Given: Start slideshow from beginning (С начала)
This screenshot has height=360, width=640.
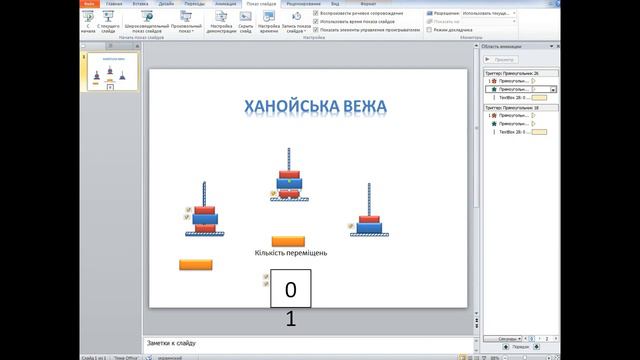Looking at the screenshot, I should point(88,22).
